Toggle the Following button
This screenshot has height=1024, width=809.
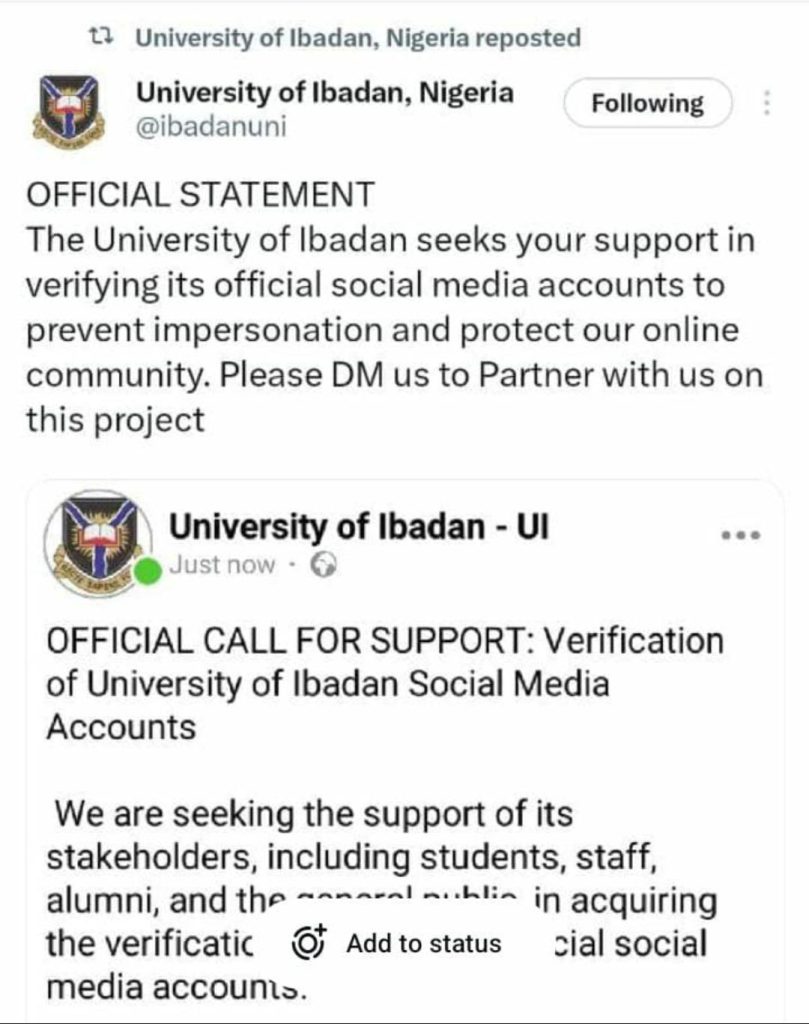[647, 103]
